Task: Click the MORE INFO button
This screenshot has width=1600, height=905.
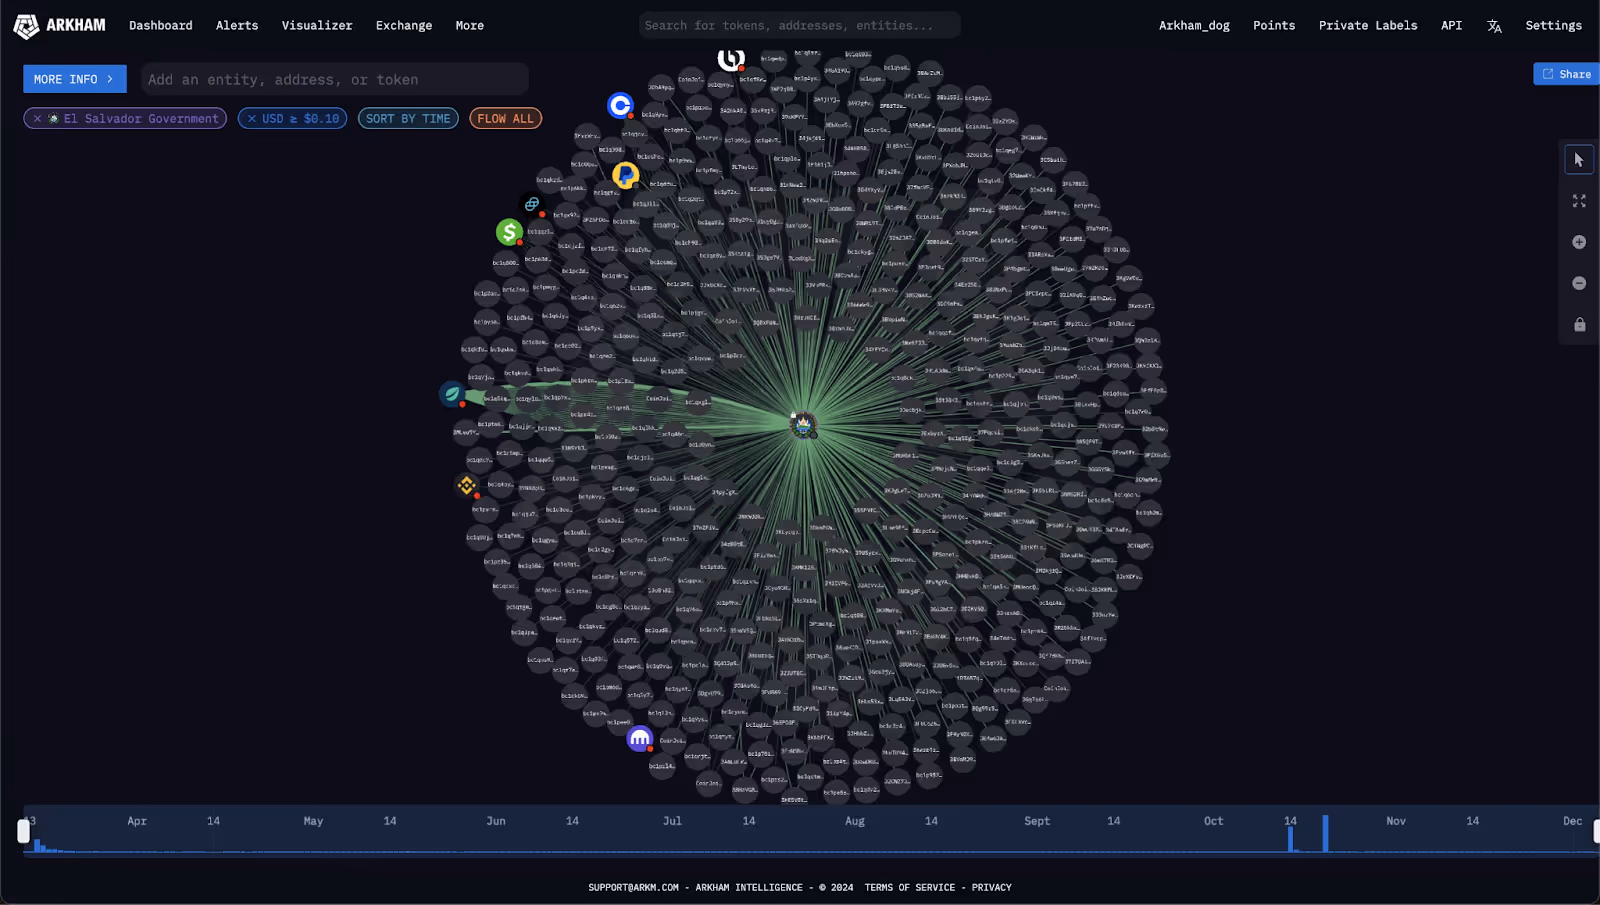Action: coord(75,79)
